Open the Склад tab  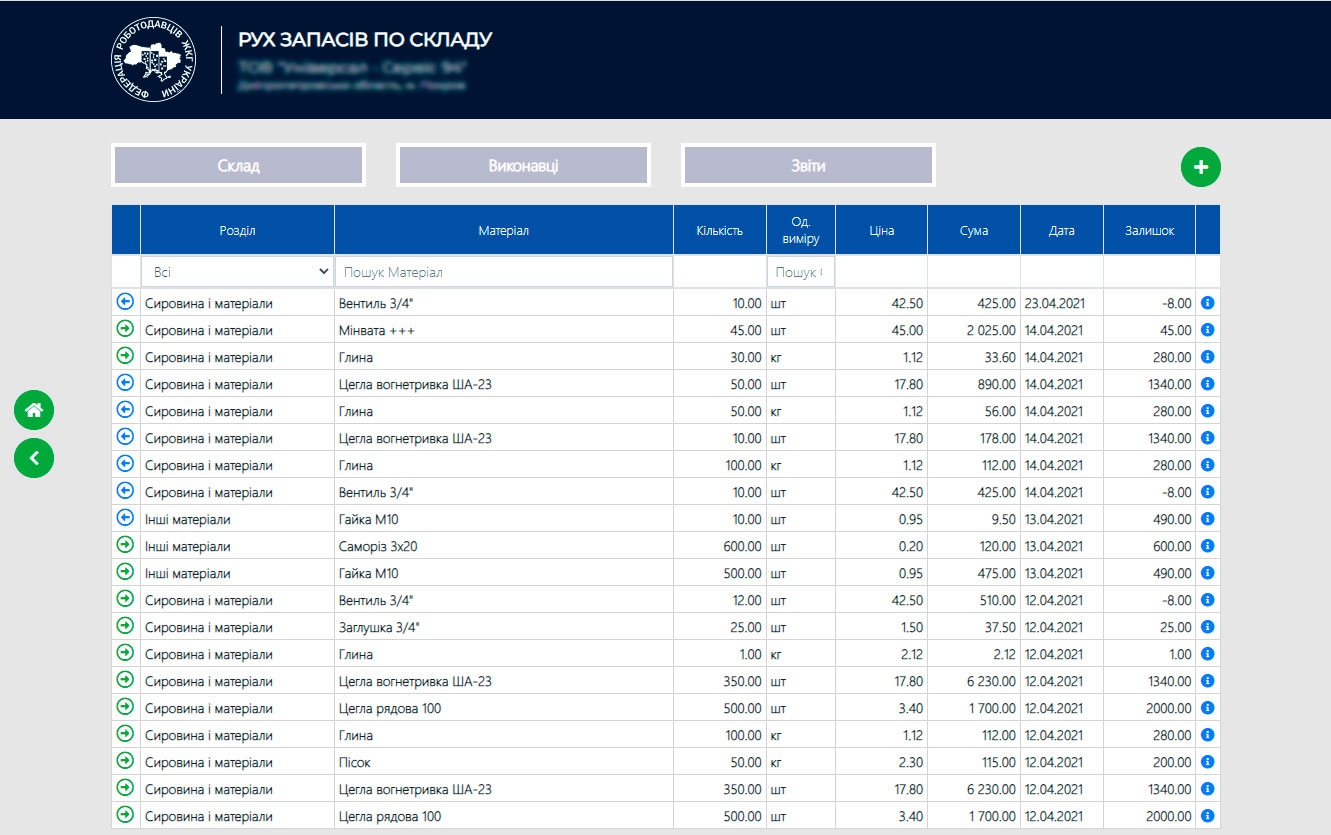(x=238, y=166)
